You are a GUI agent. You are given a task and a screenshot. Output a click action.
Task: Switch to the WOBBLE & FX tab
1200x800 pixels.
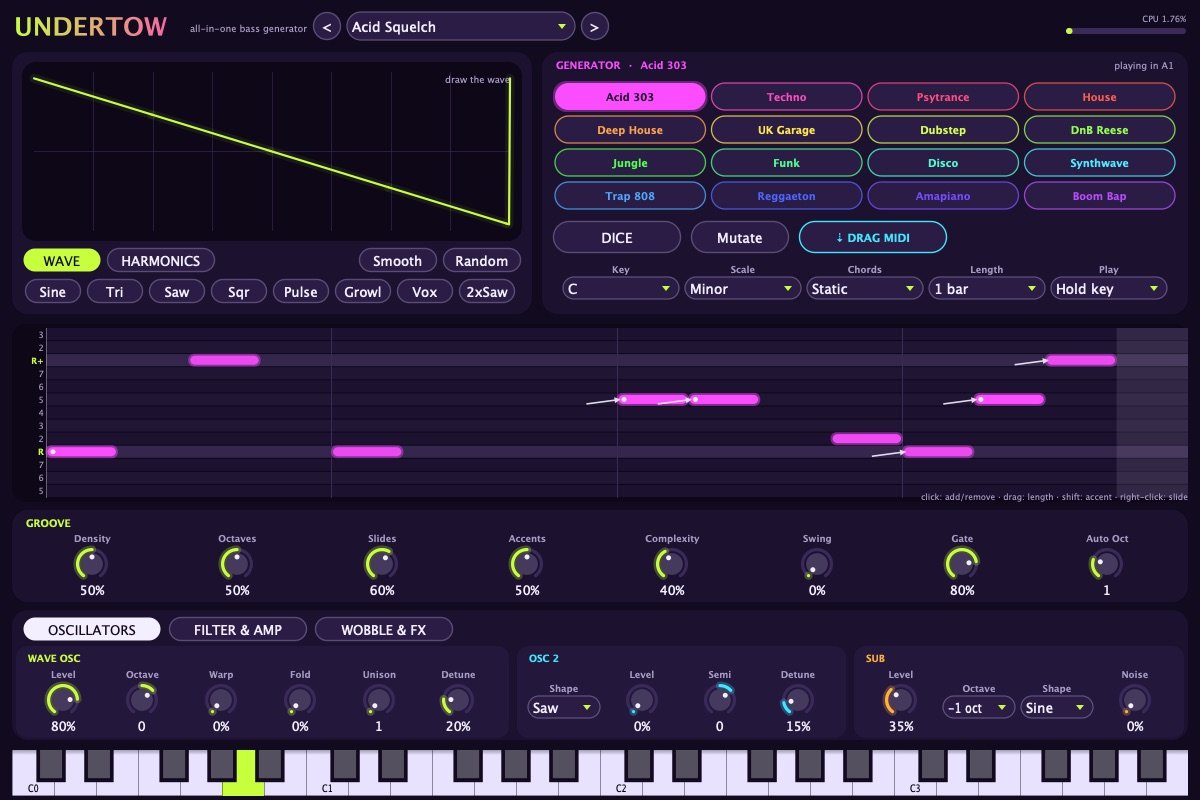pos(384,630)
